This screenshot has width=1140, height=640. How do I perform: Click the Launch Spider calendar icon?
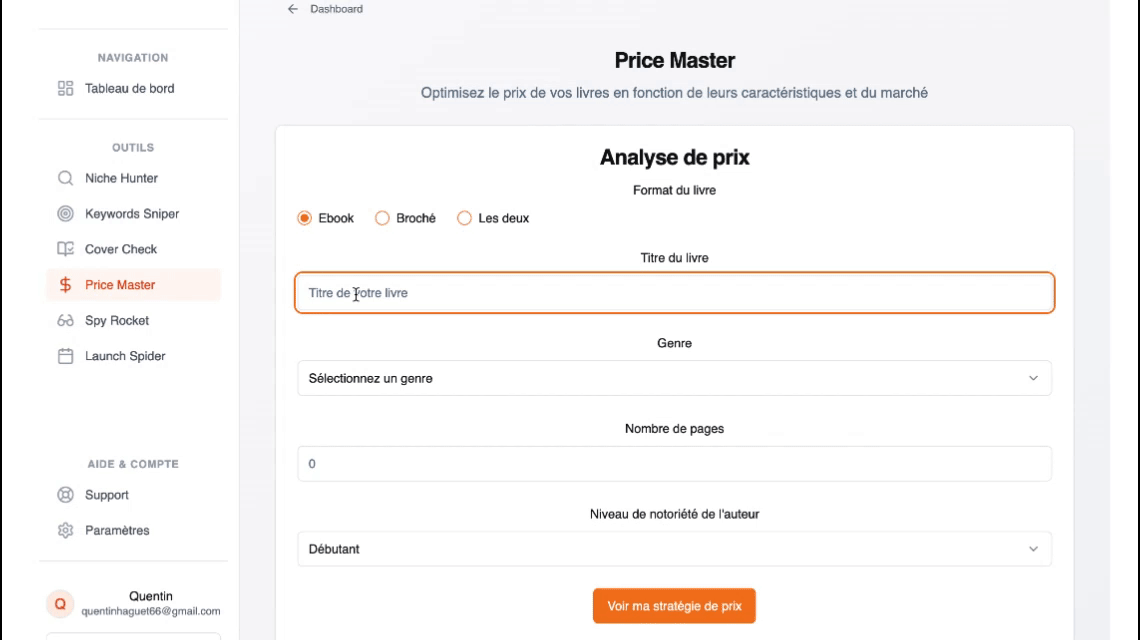click(65, 356)
